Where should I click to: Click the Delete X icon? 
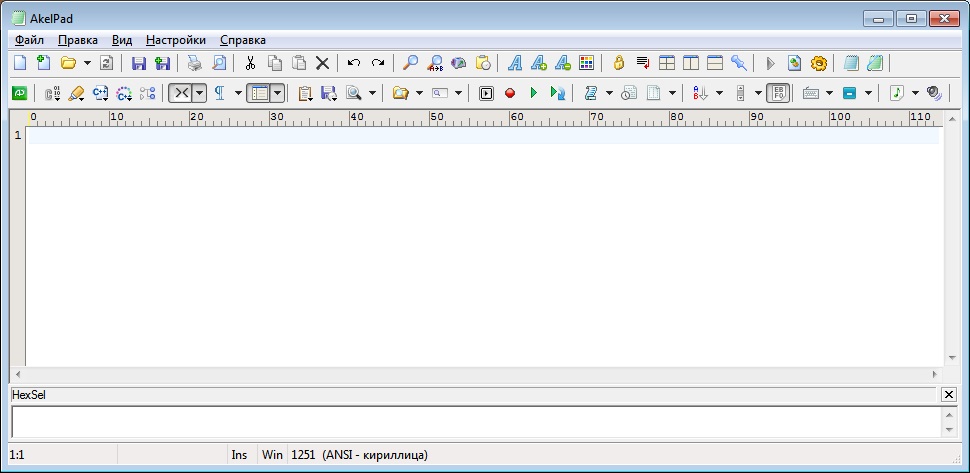click(x=323, y=63)
